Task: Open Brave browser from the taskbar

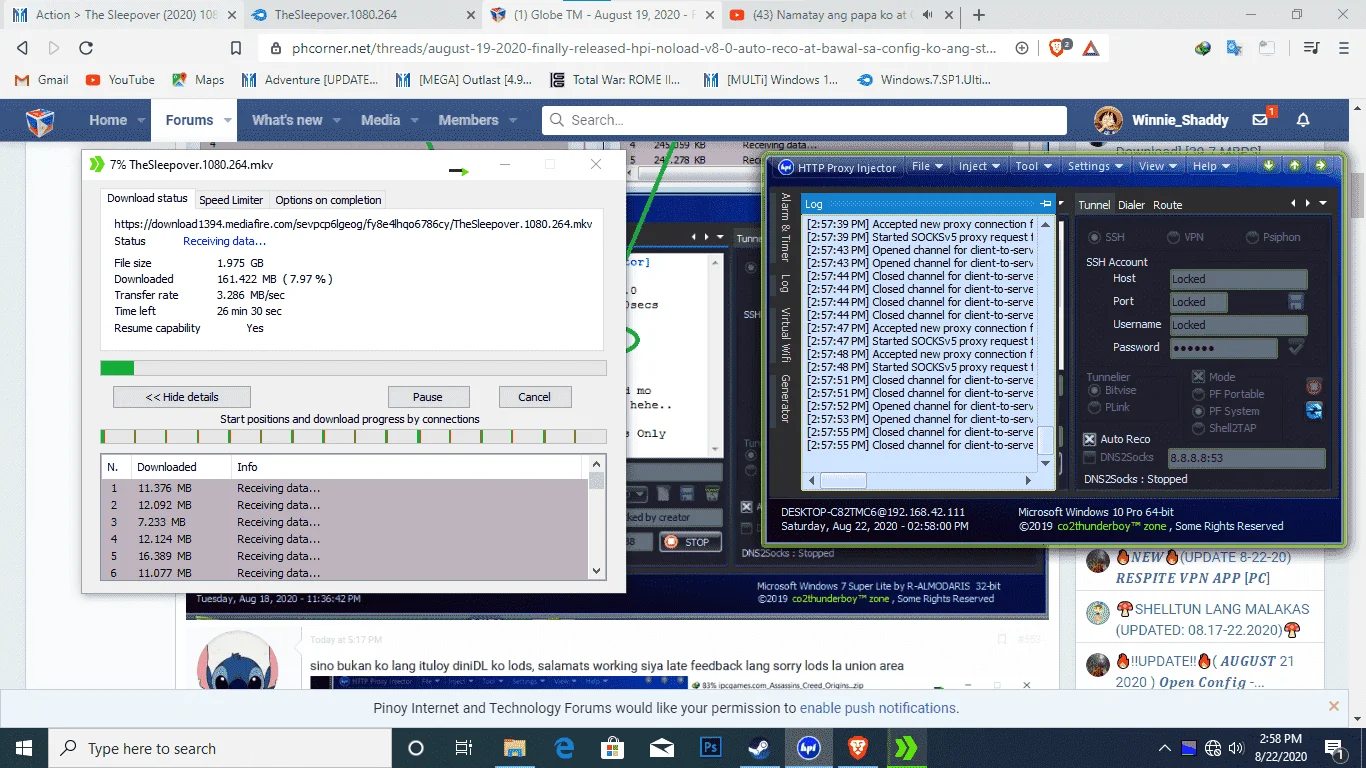Action: coord(857,748)
